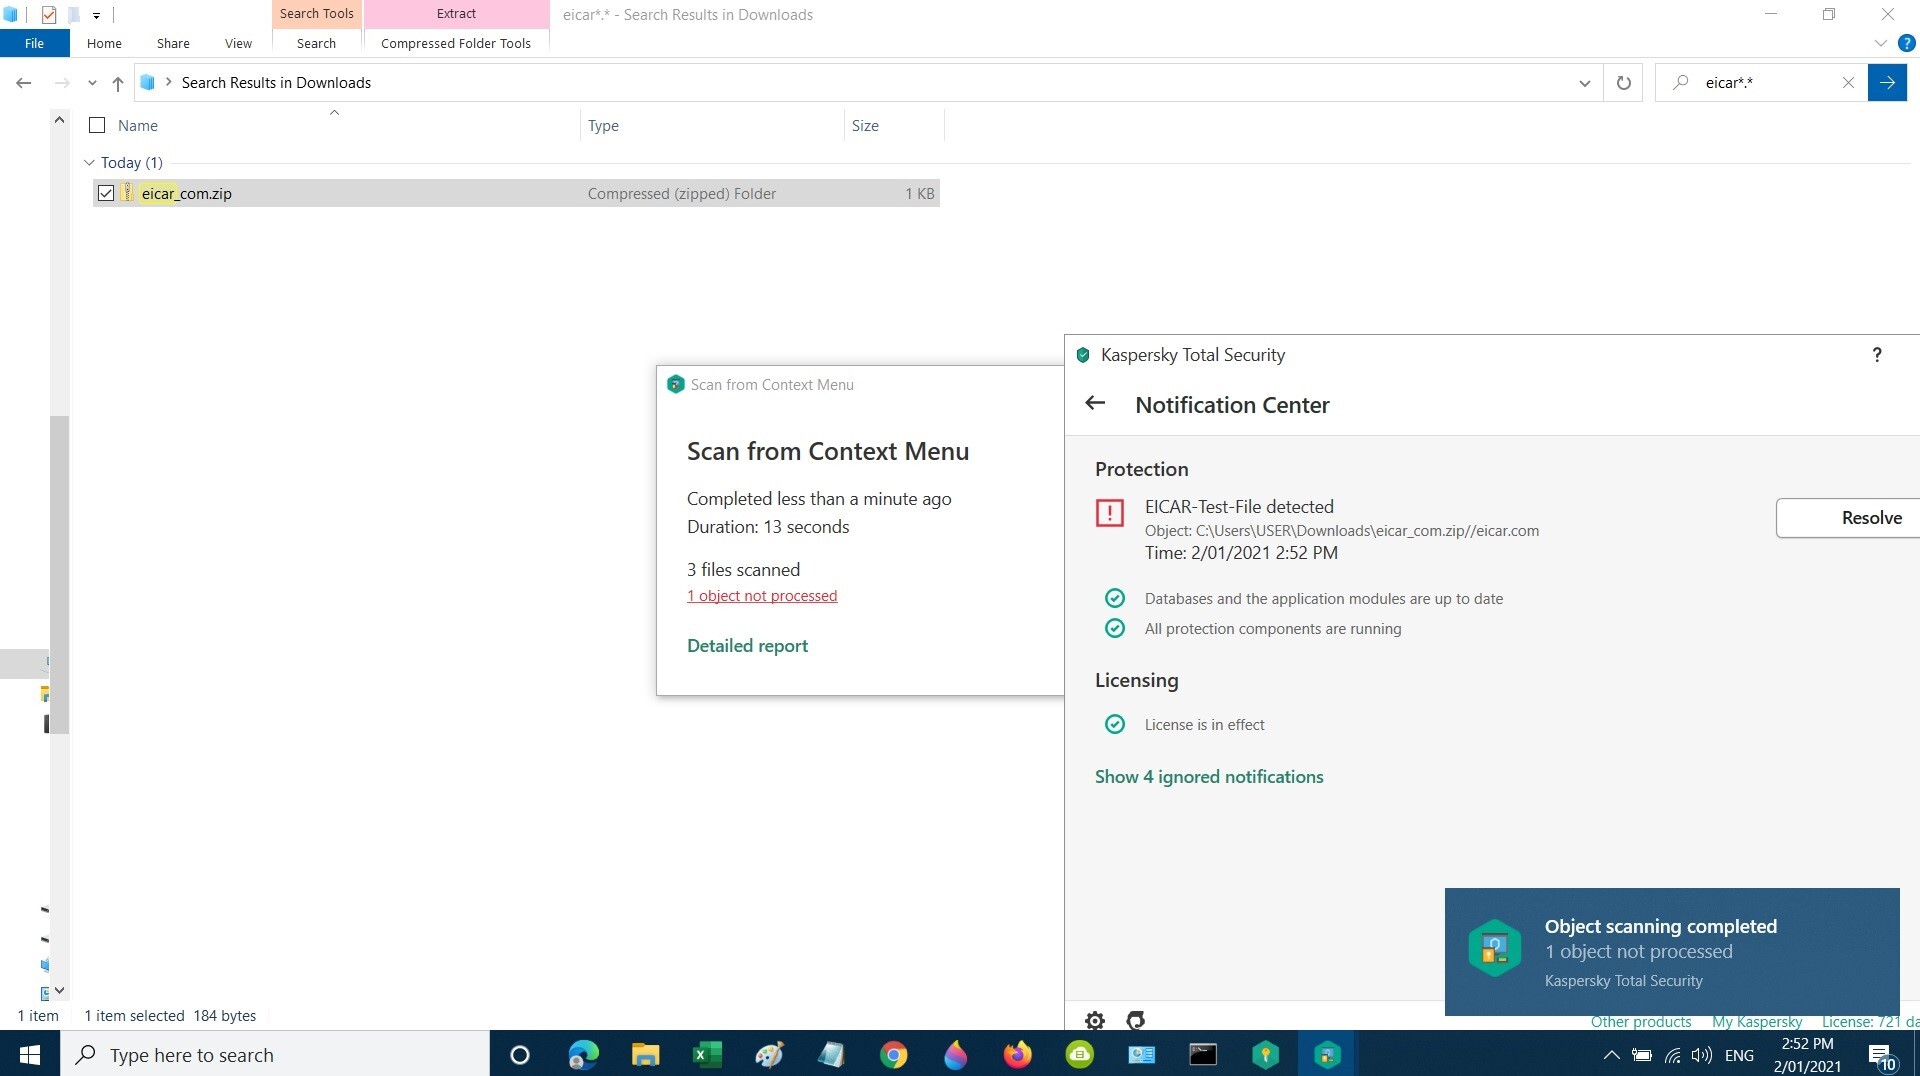Open Windows action center notifications
This screenshot has width=1920, height=1076.
coord(1882,1055)
